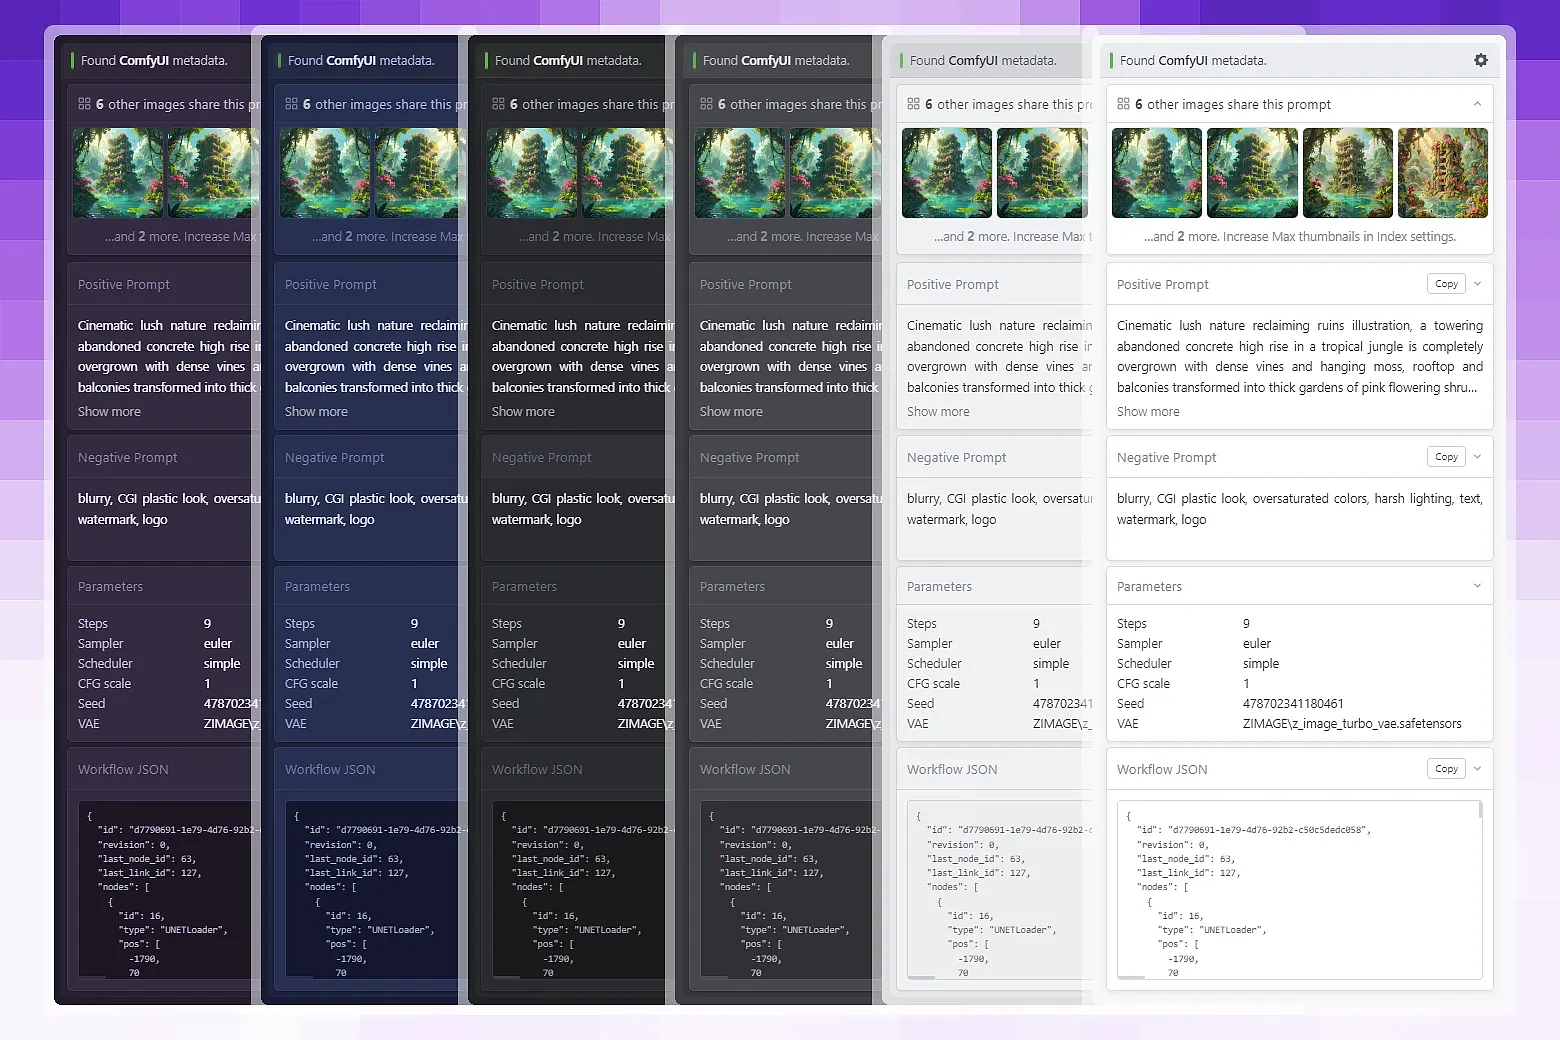Open the pink flowering tower thumbnail
This screenshot has height=1040, width=1560.
click(x=1443, y=172)
